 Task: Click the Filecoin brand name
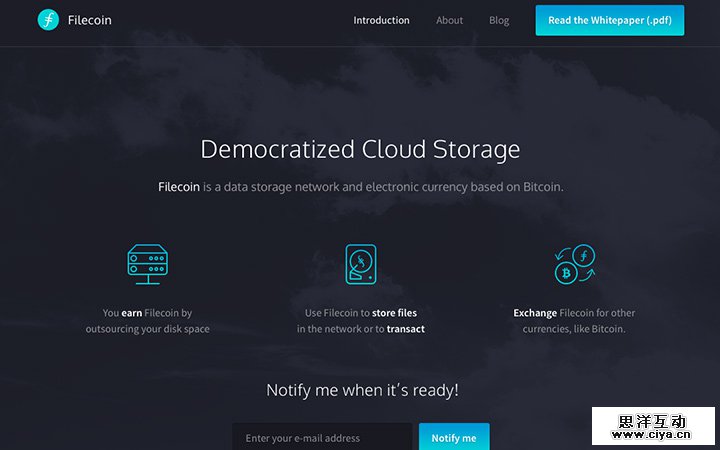90,20
